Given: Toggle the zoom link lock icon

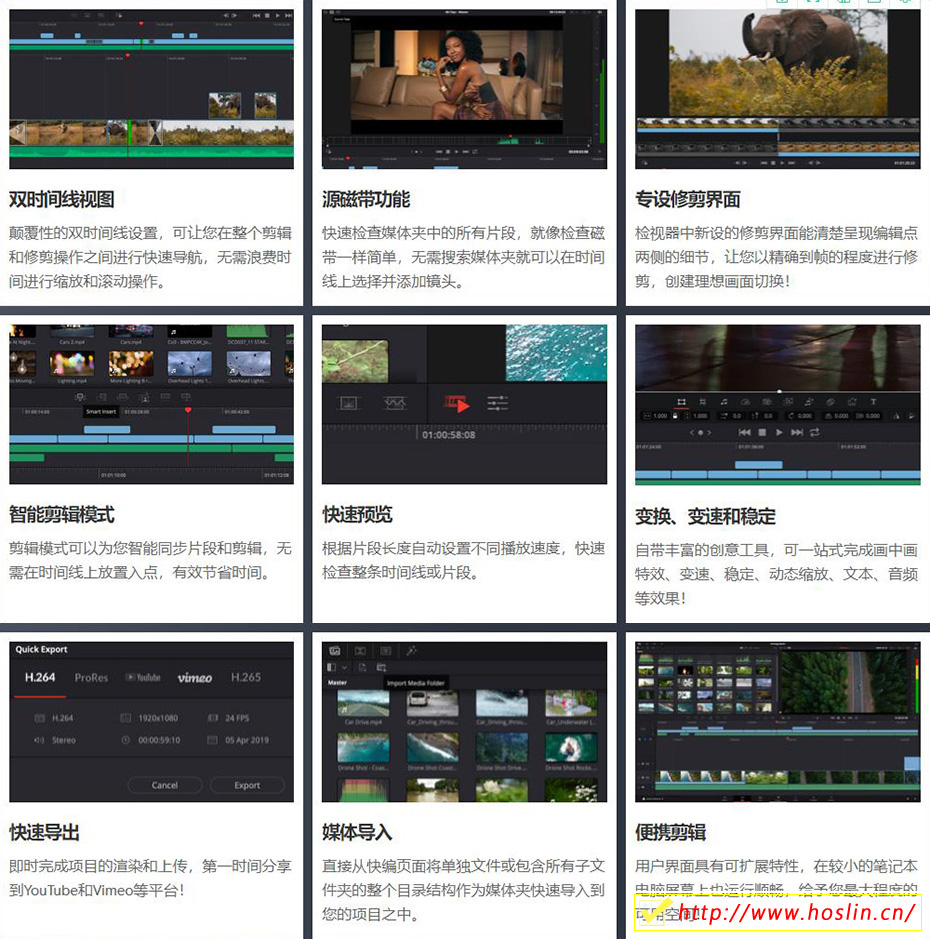Looking at the screenshot, I should click(675, 416).
